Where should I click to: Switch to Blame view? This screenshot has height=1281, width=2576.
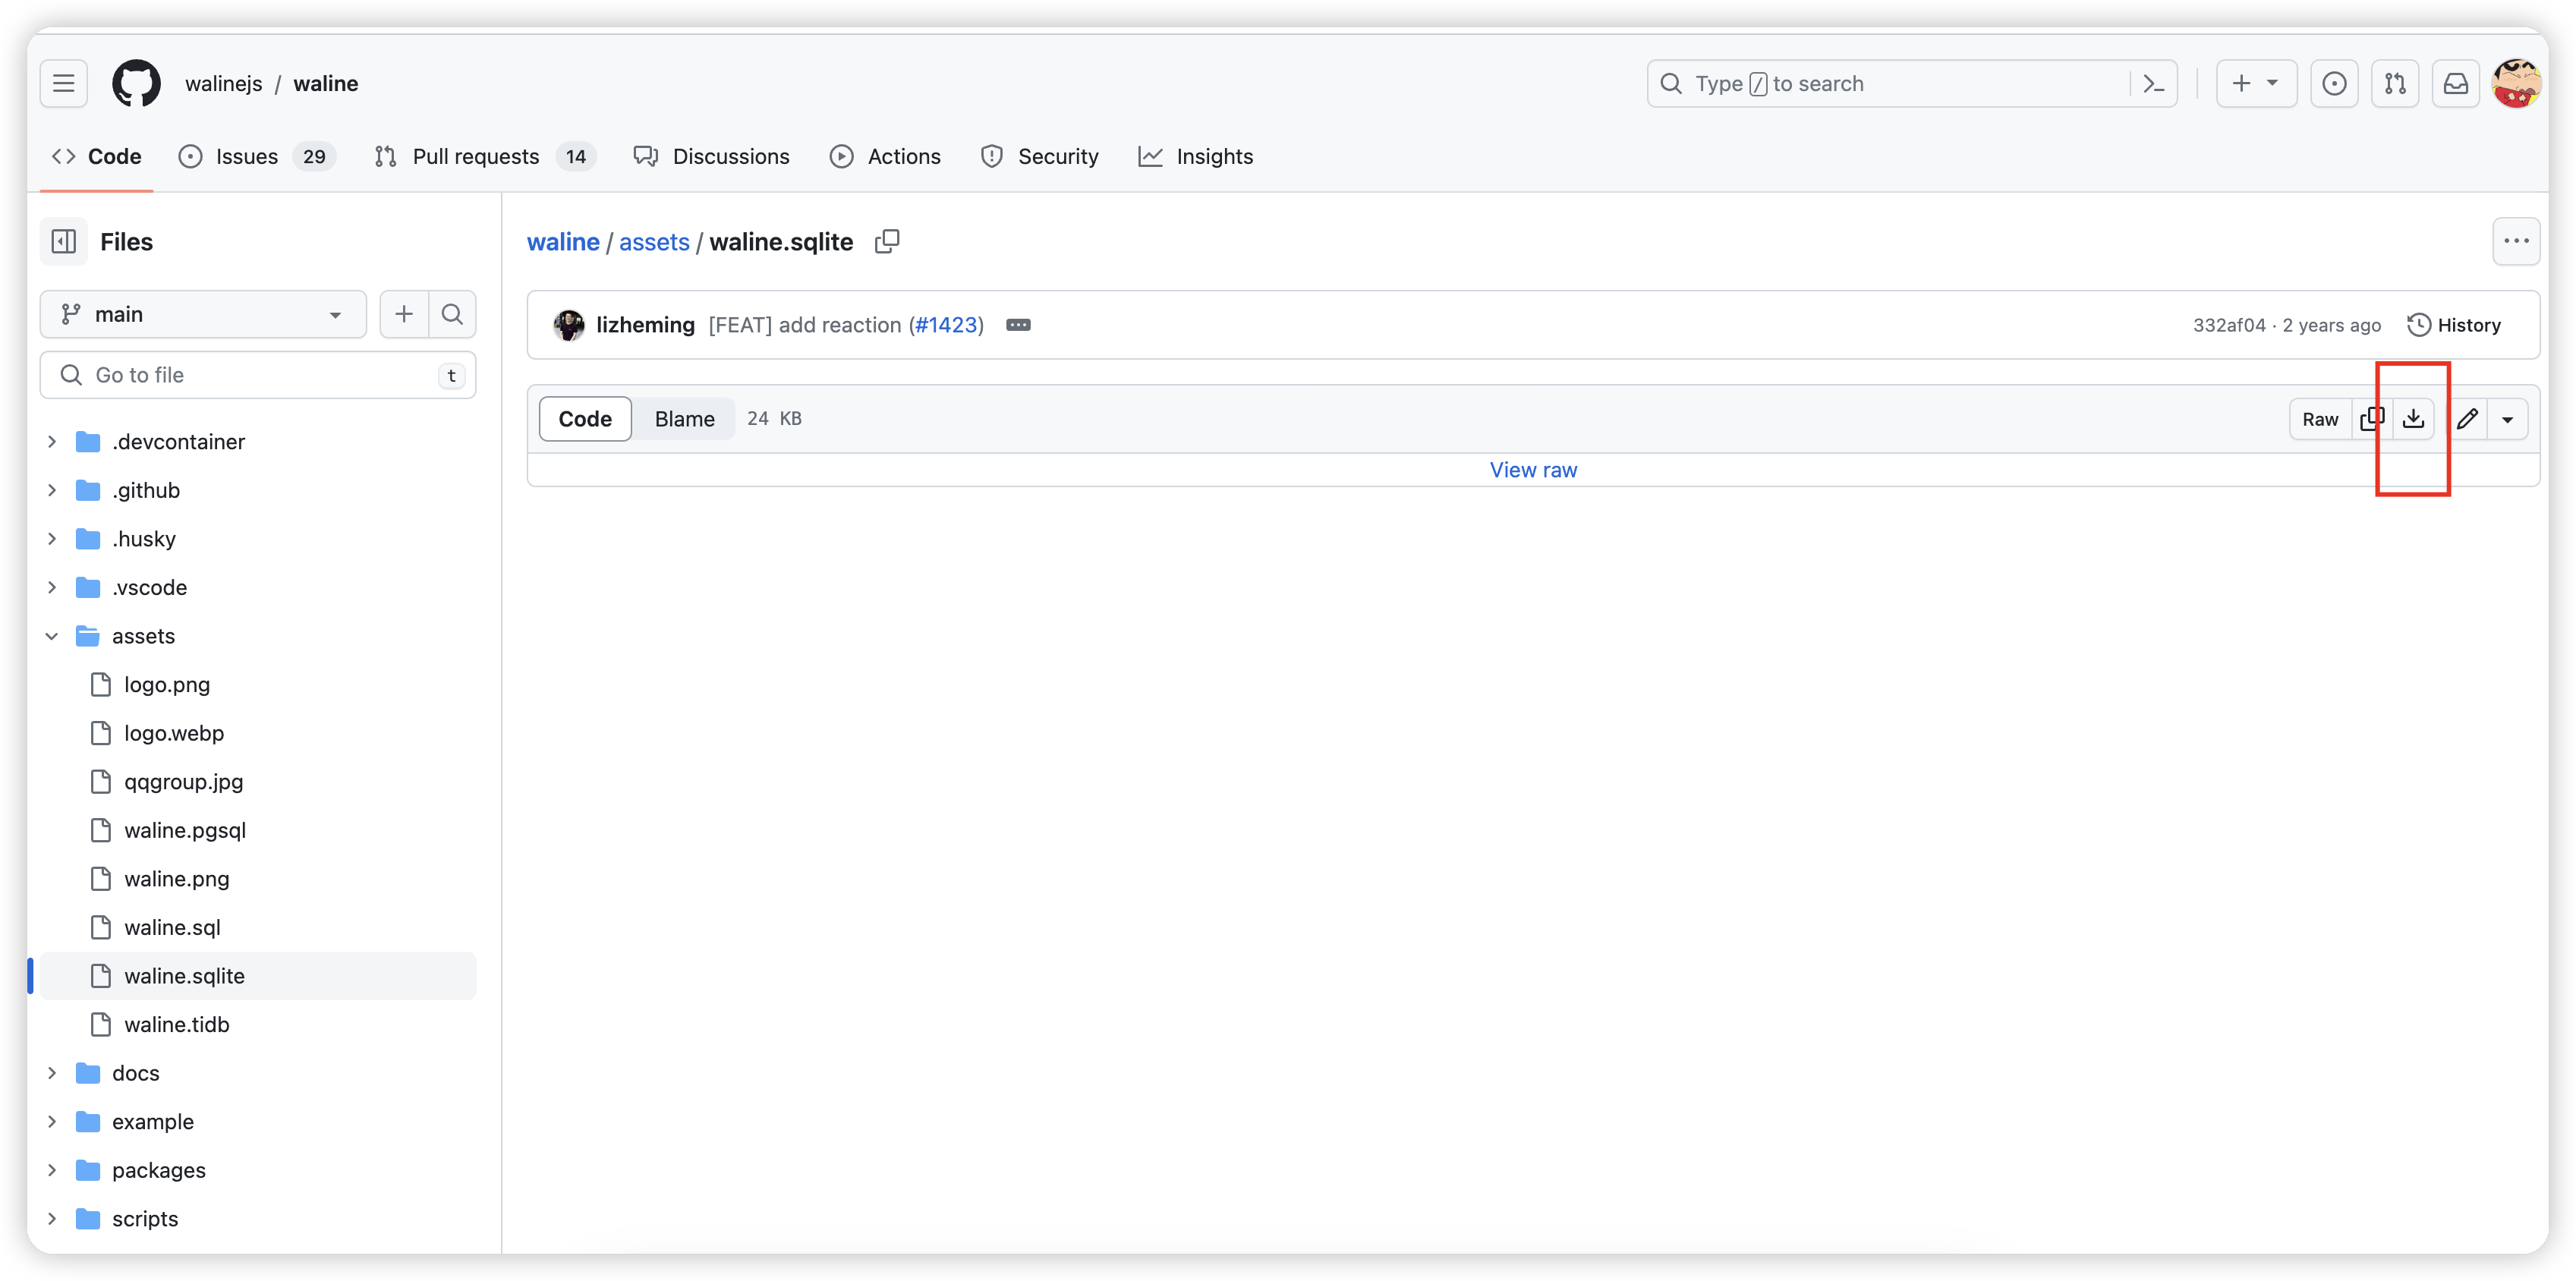coord(684,419)
